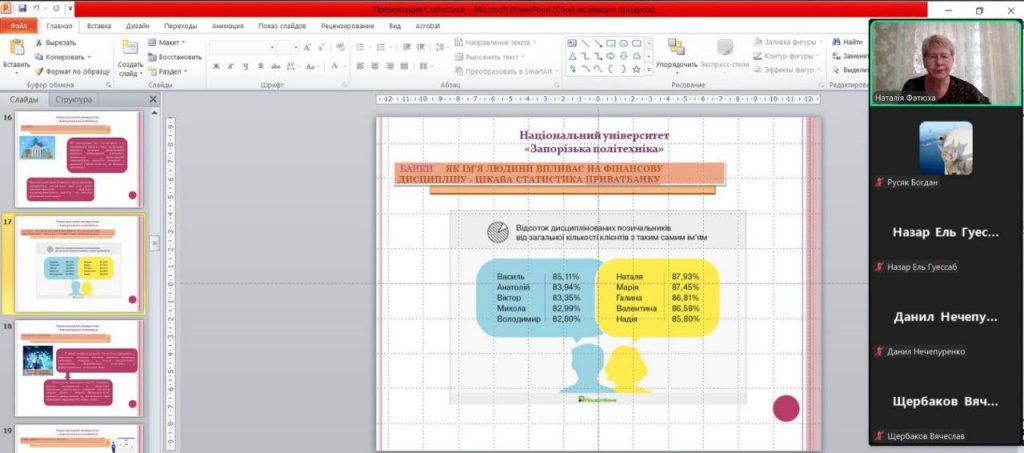Click the Find (Найти) binoculars icon

pos(835,42)
